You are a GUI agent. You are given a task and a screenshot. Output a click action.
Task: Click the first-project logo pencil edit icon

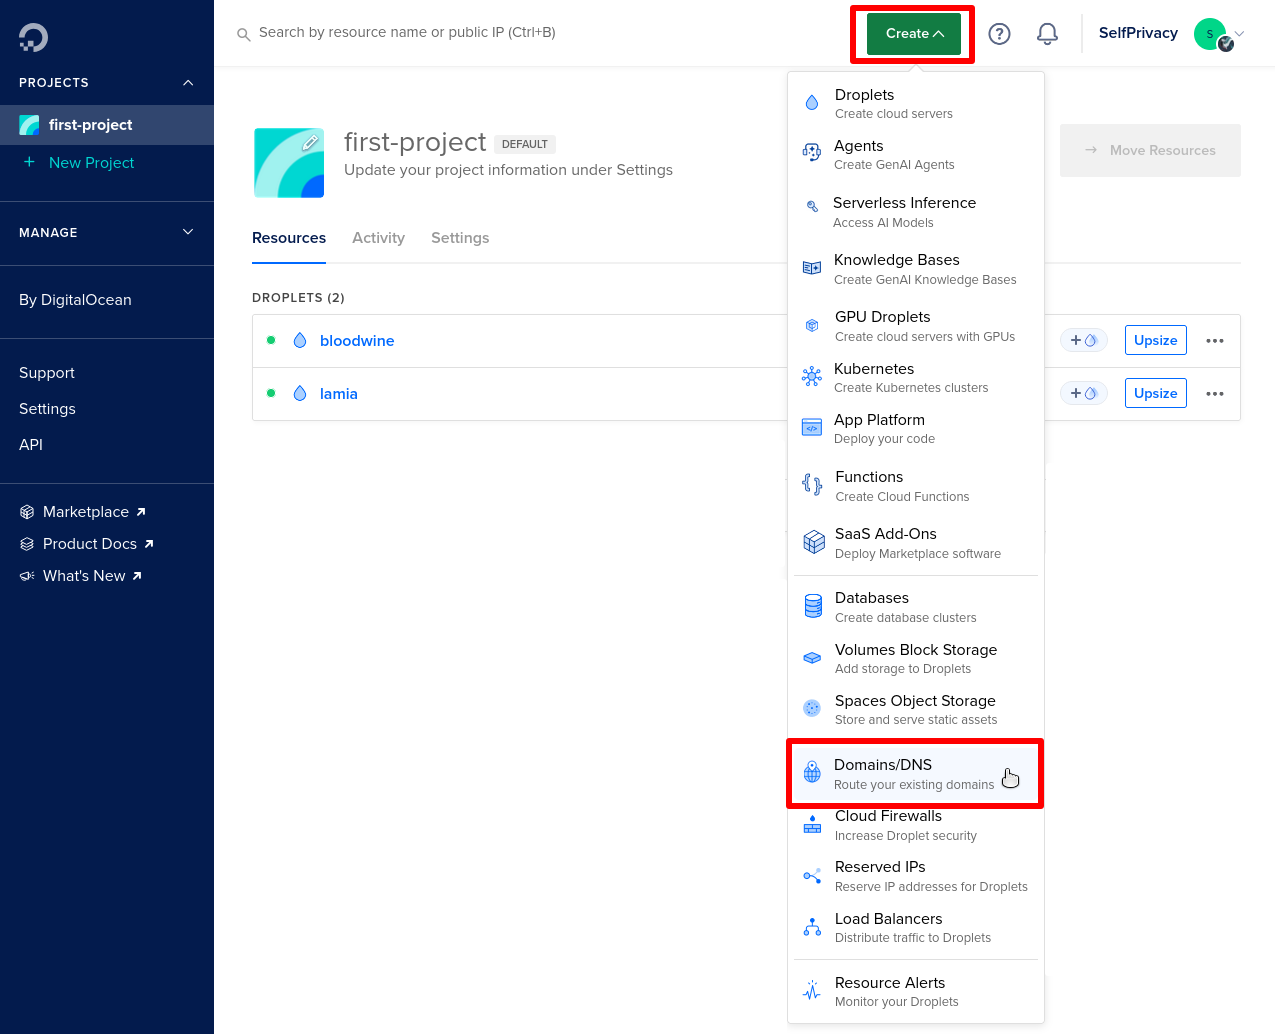[310, 142]
